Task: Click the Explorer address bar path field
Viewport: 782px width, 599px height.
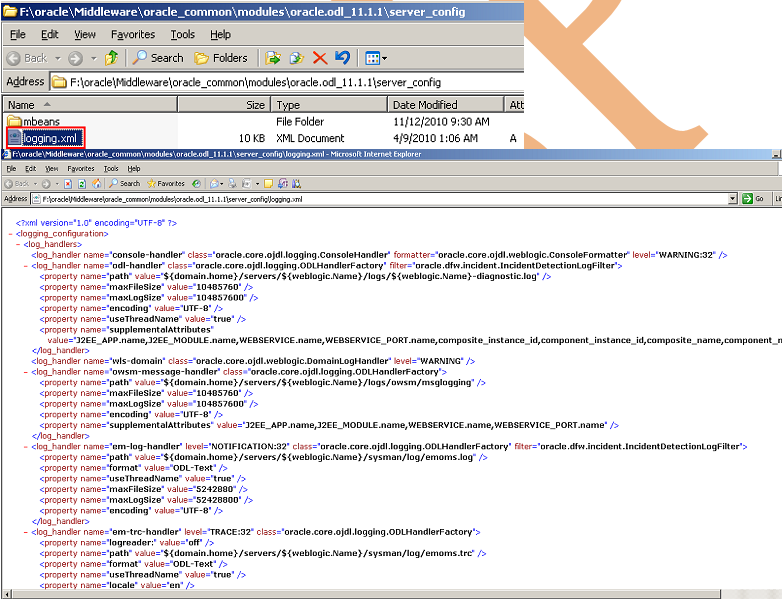Action: [287, 82]
